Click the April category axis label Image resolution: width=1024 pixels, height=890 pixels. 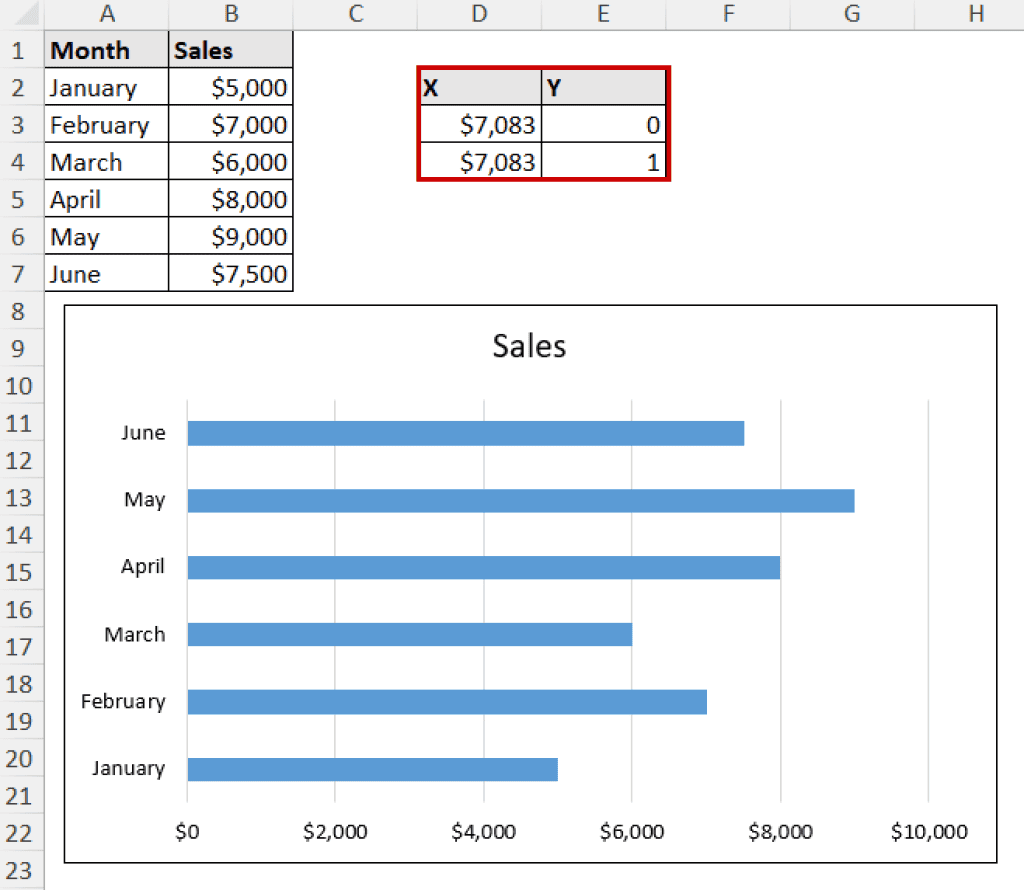pos(143,566)
